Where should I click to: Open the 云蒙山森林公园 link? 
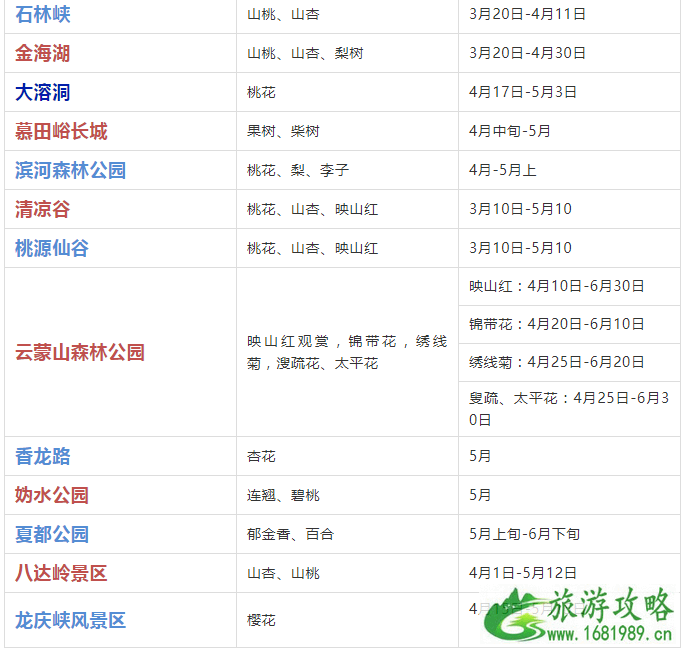(79, 352)
